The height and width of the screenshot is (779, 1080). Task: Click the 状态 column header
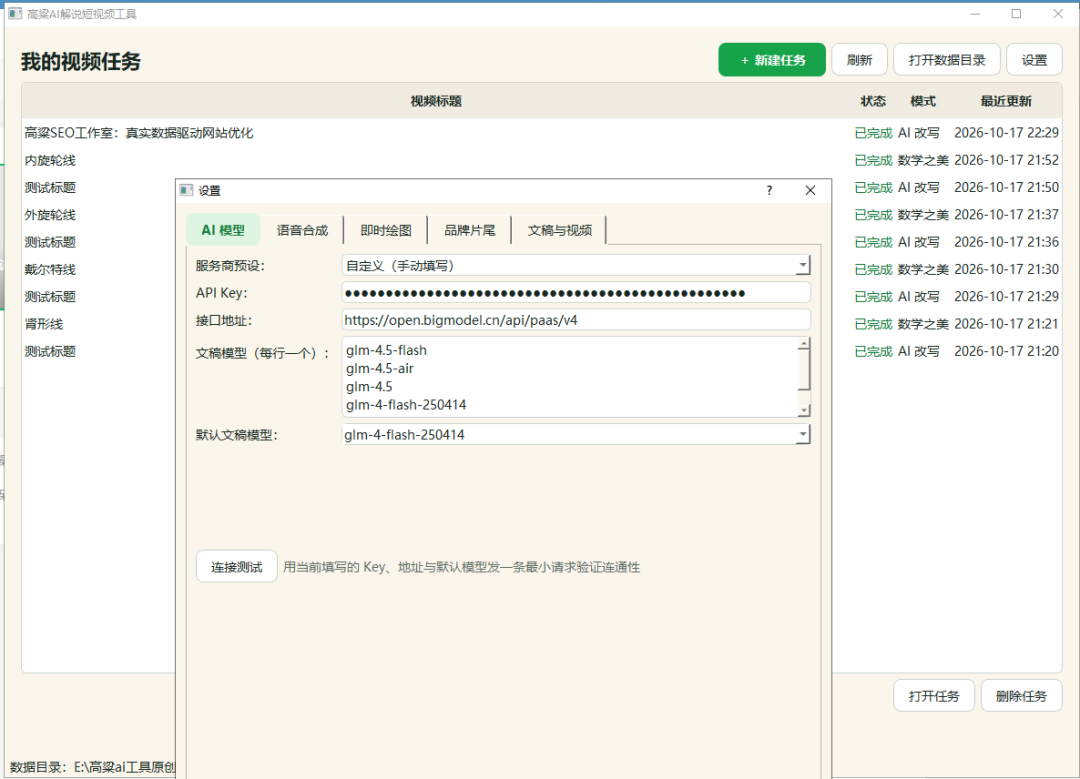tap(873, 101)
